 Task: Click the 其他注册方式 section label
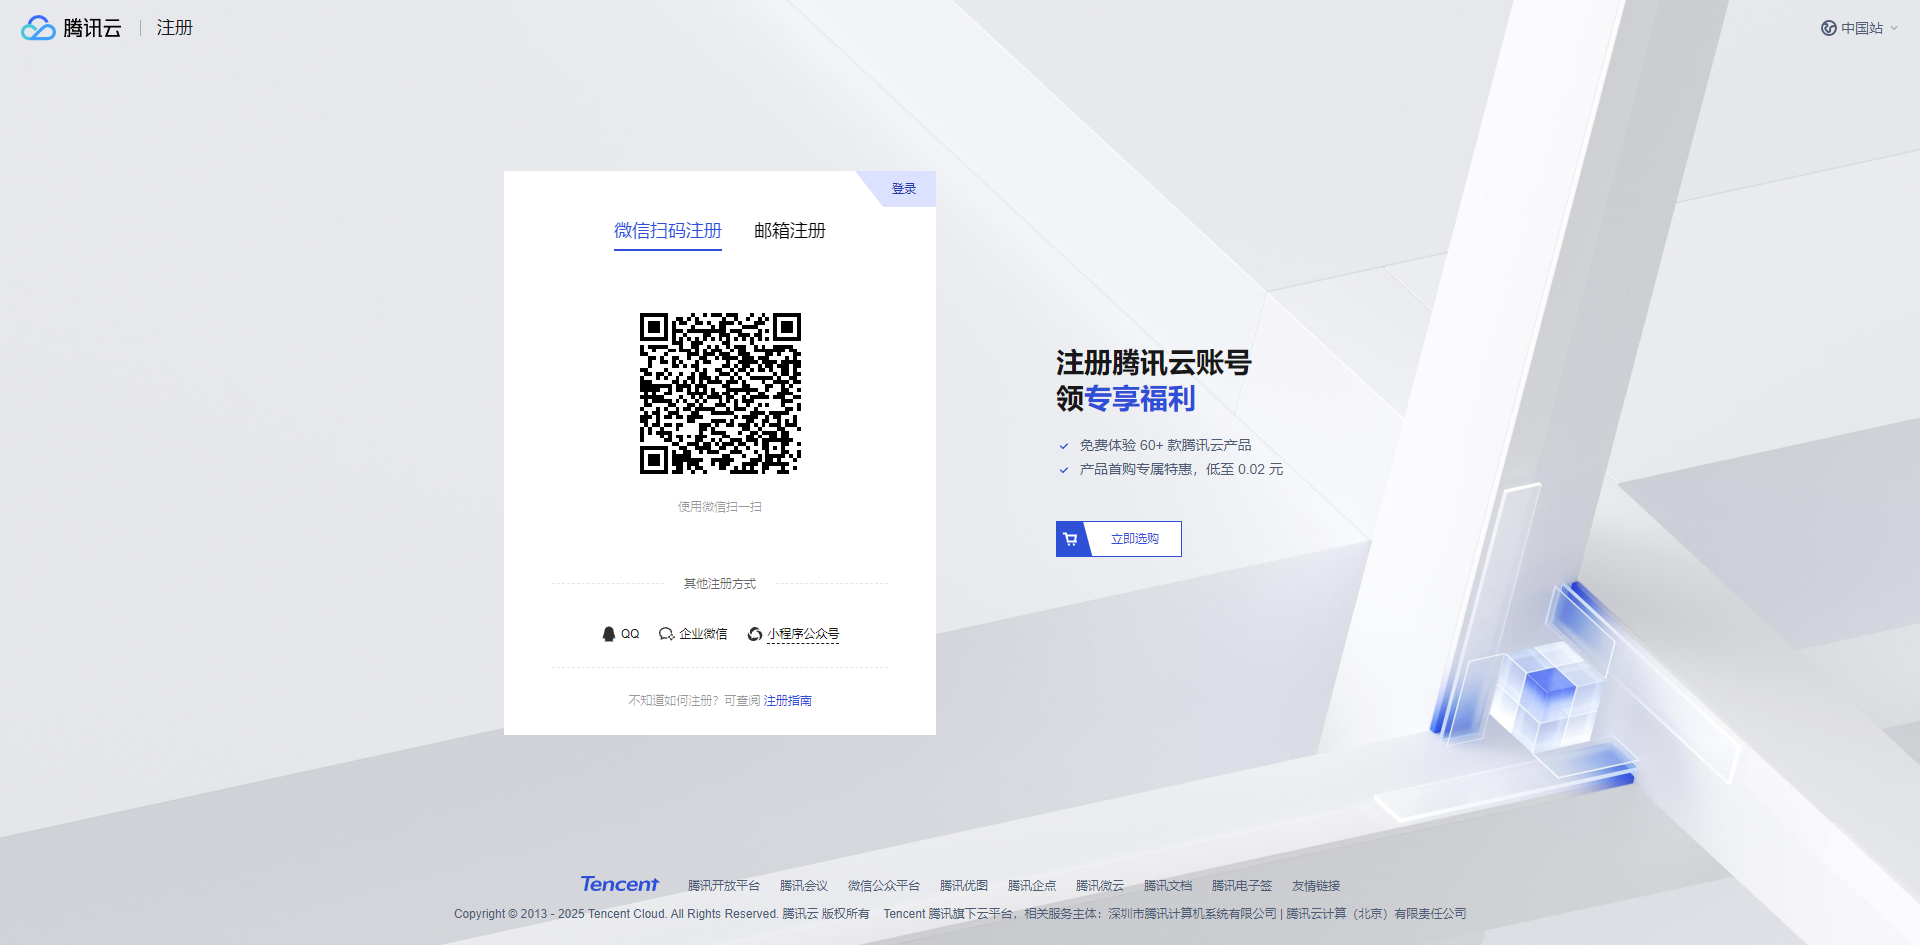tap(720, 584)
